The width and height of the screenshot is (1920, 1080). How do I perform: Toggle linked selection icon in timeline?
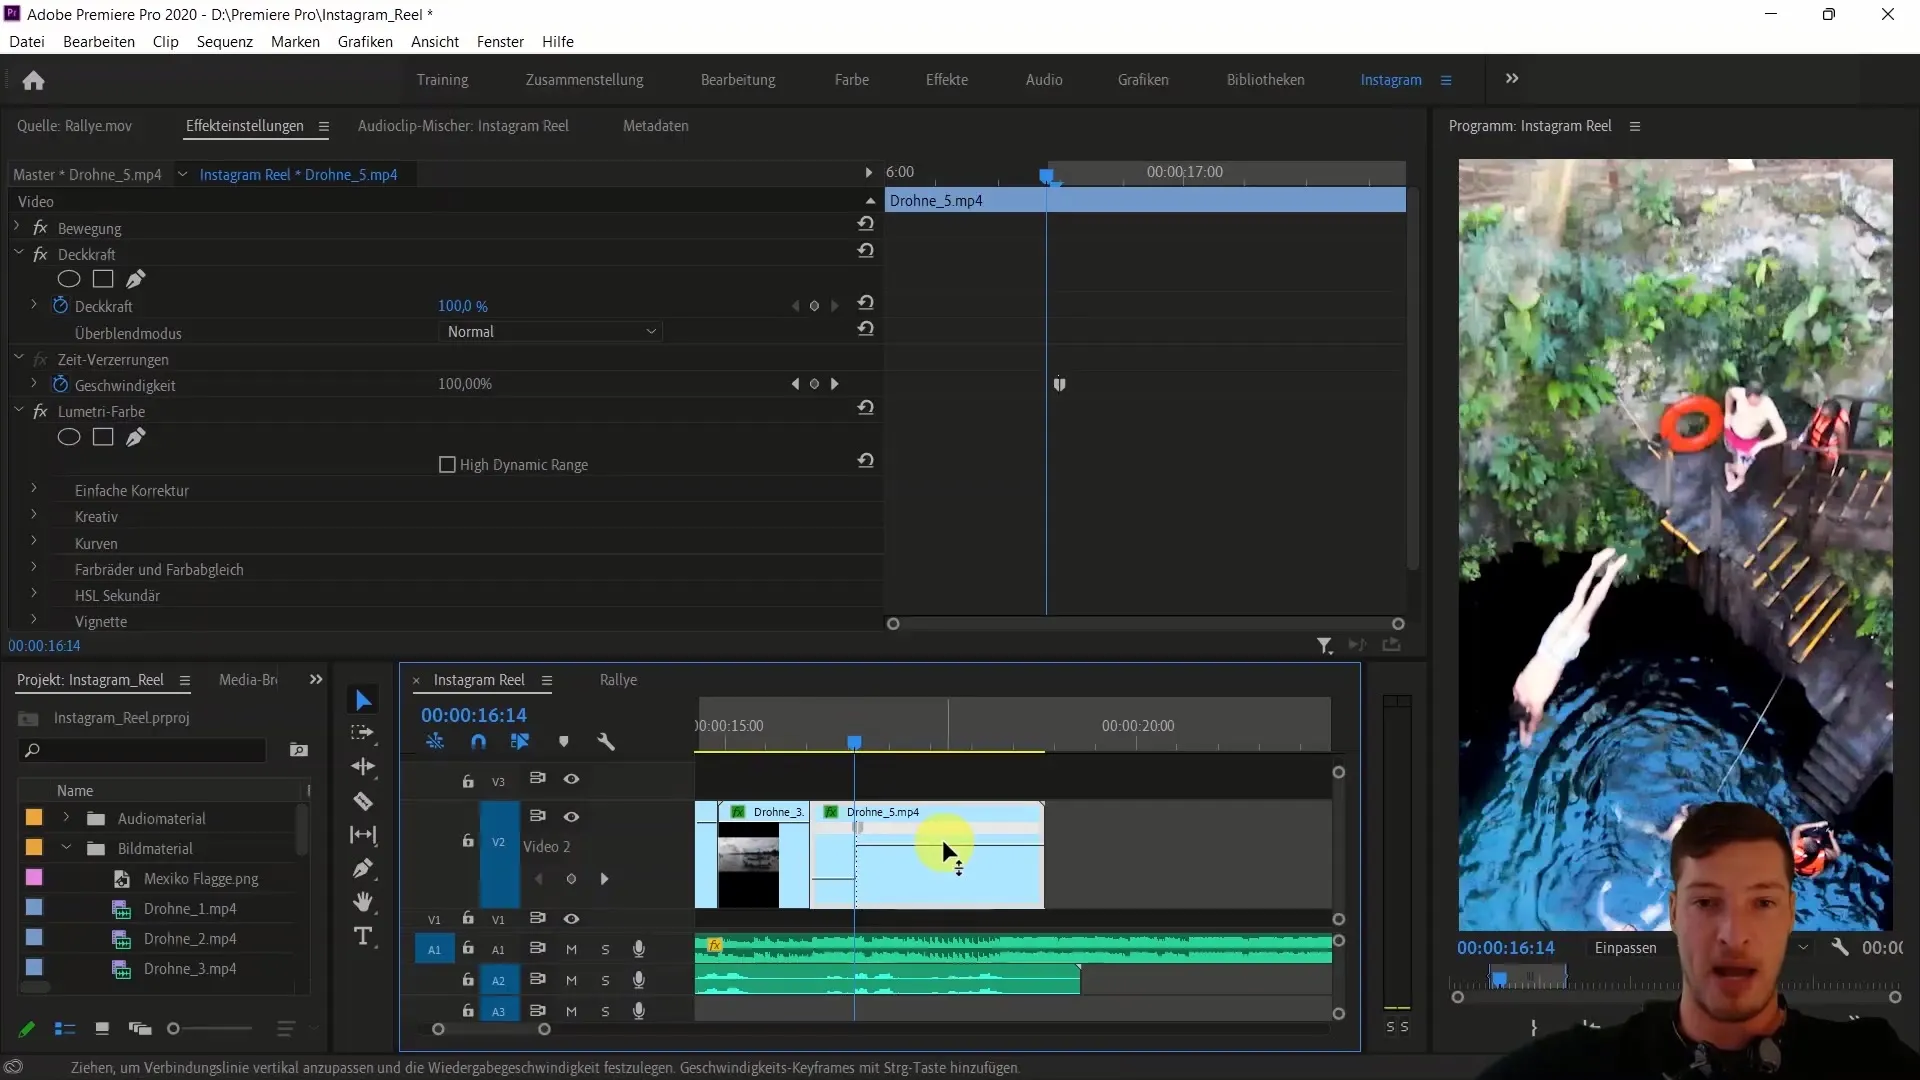click(520, 742)
